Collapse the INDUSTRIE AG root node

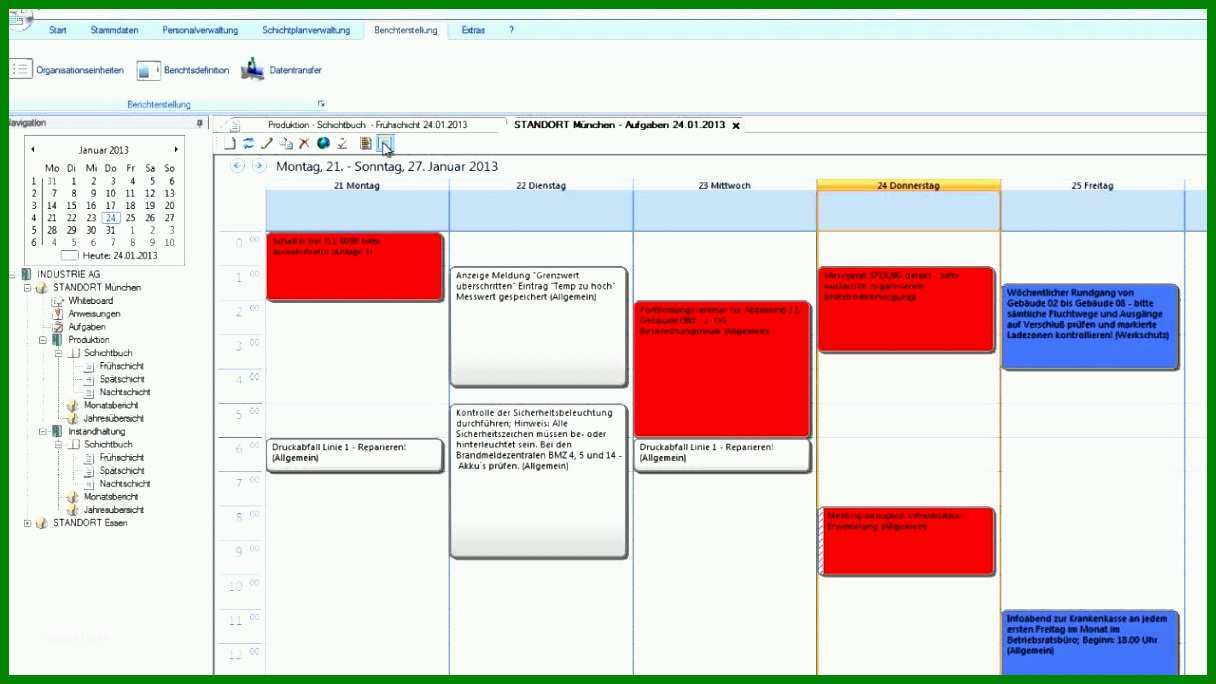(x=12, y=274)
